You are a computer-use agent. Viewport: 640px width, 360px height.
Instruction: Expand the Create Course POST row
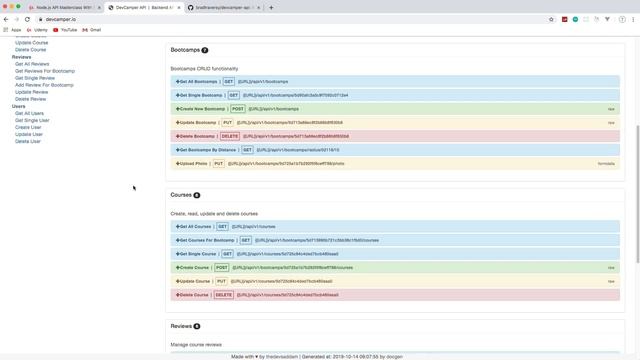pos(395,267)
